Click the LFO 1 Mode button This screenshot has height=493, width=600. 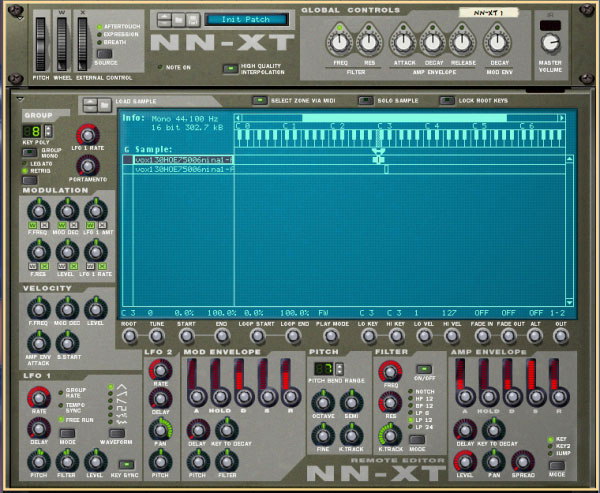[67, 433]
